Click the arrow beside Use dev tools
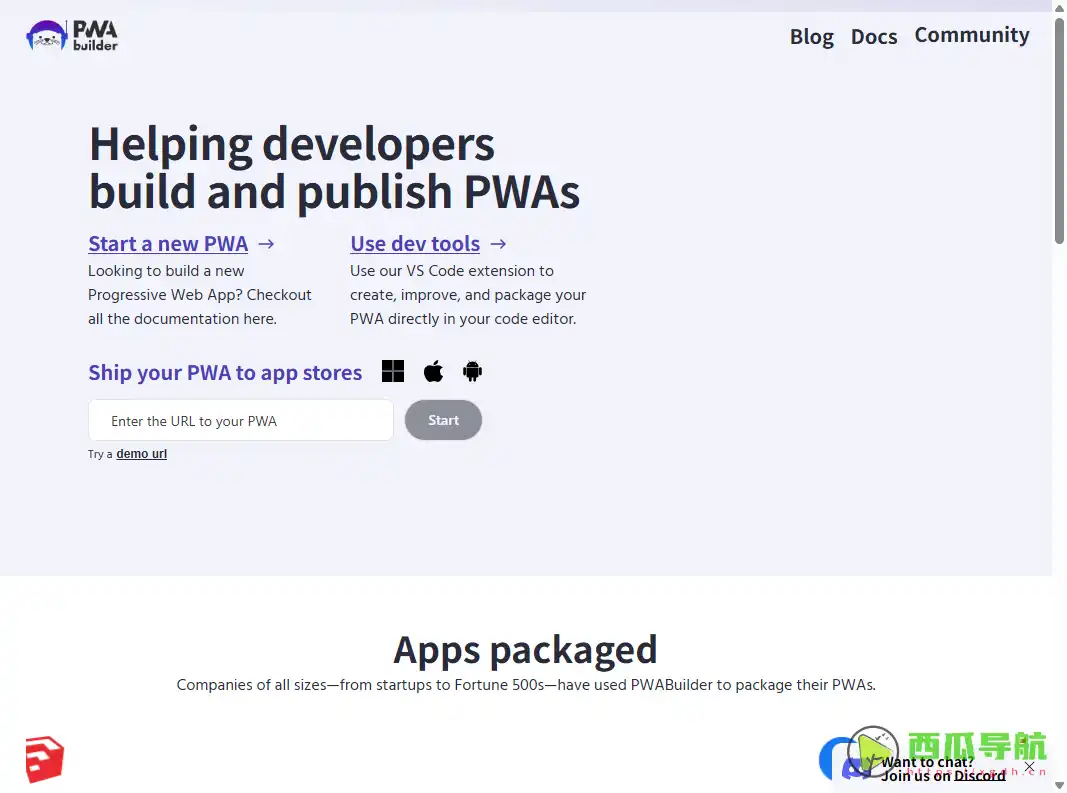Viewport: 1067px width, 793px height. tap(497, 243)
